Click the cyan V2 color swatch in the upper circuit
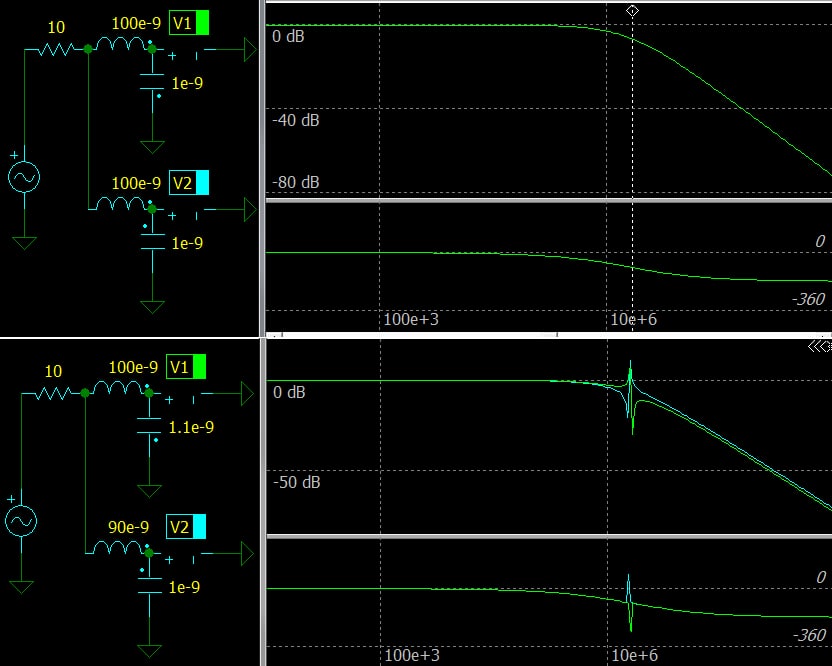832x666 pixels. pyautogui.click(x=202, y=183)
